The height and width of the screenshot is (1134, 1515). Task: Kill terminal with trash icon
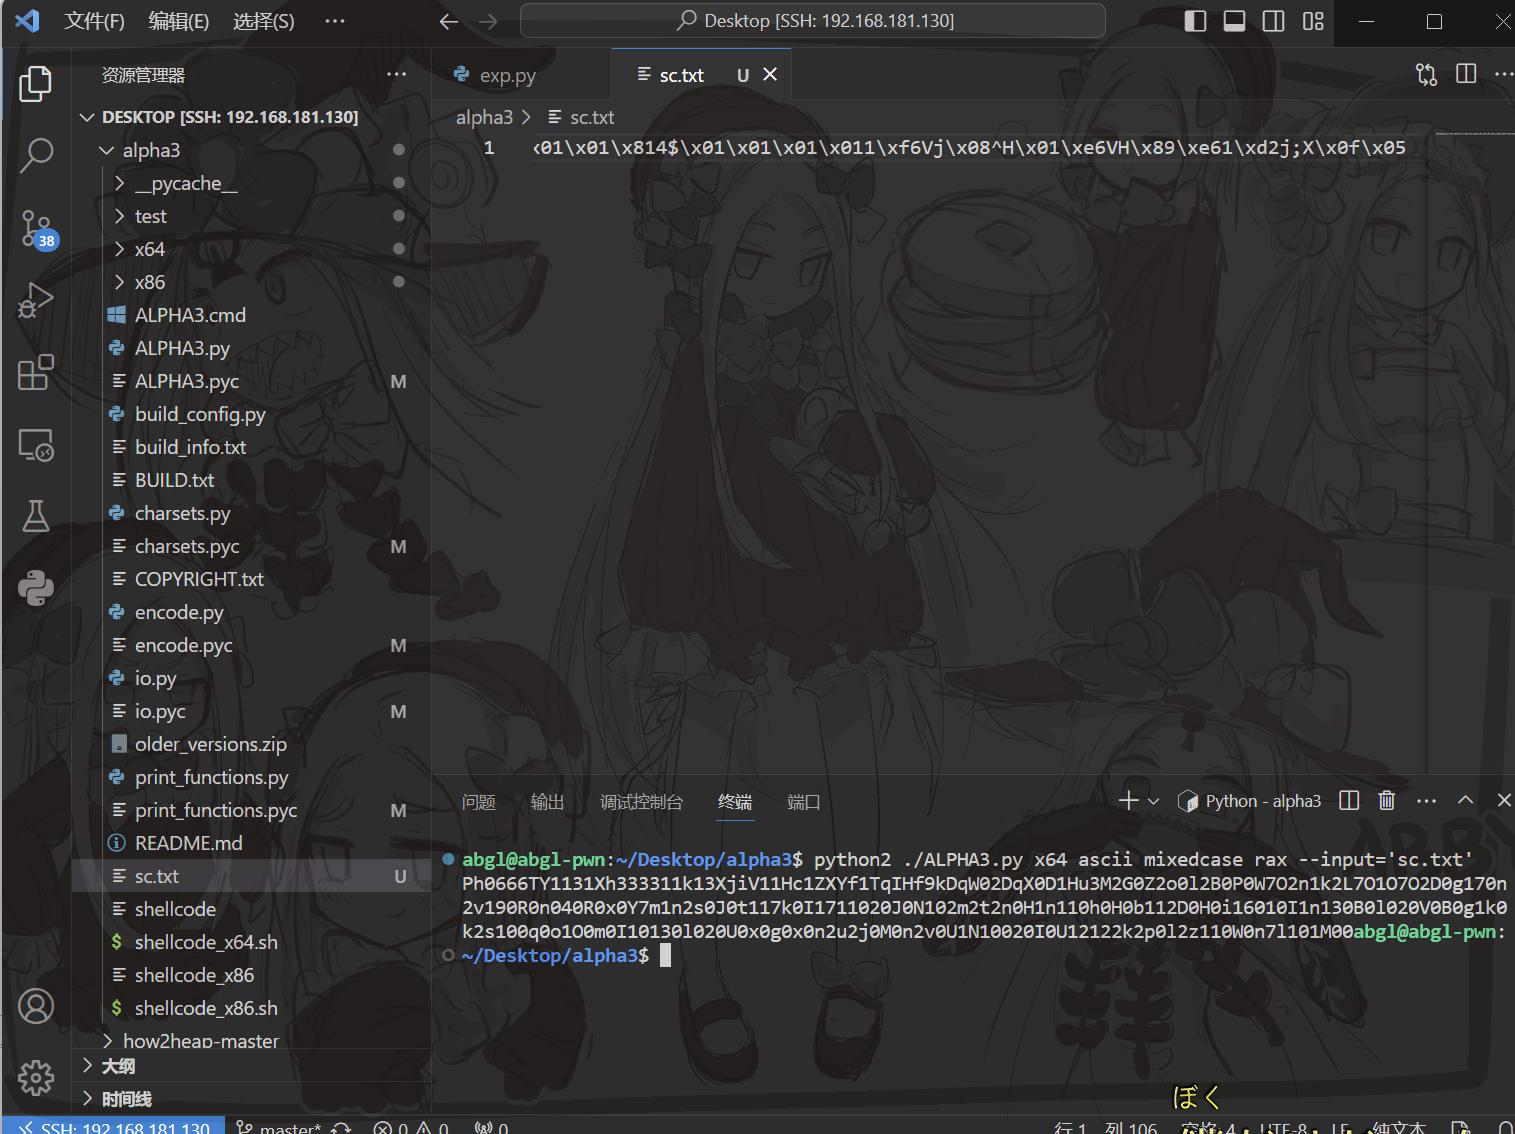1386,801
